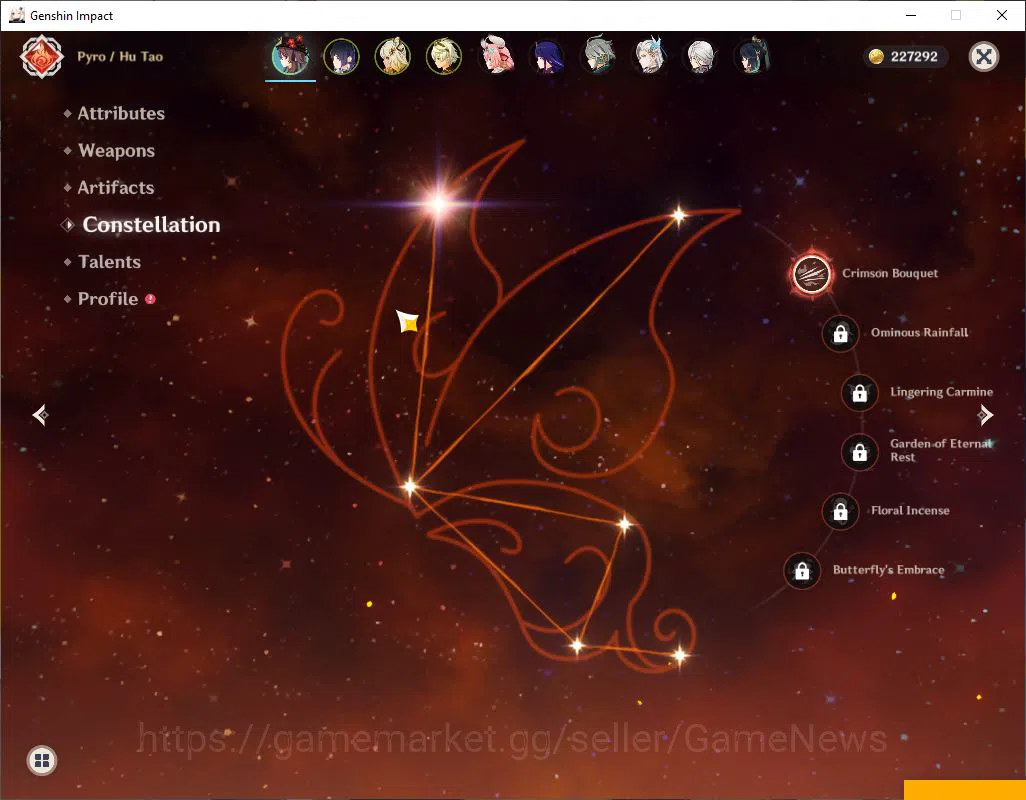Go to next character with right arrow
1026x800 pixels.
(985, 415)
